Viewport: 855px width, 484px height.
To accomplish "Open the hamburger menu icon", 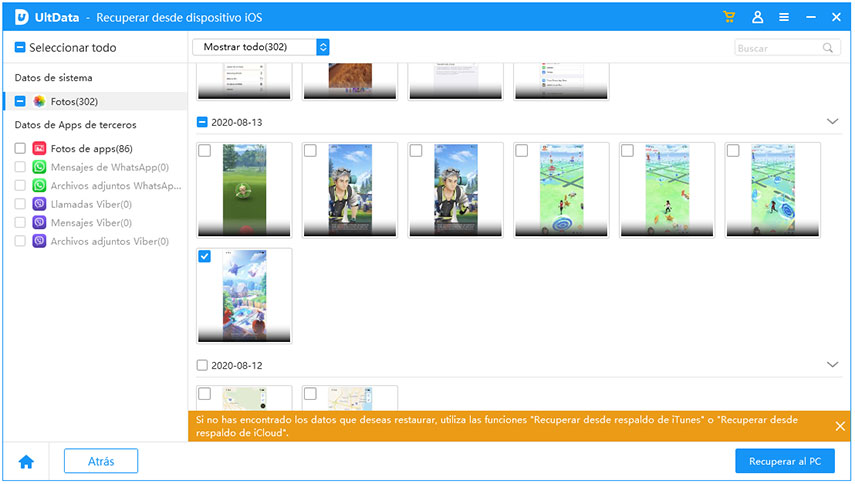I will point(783,17).
